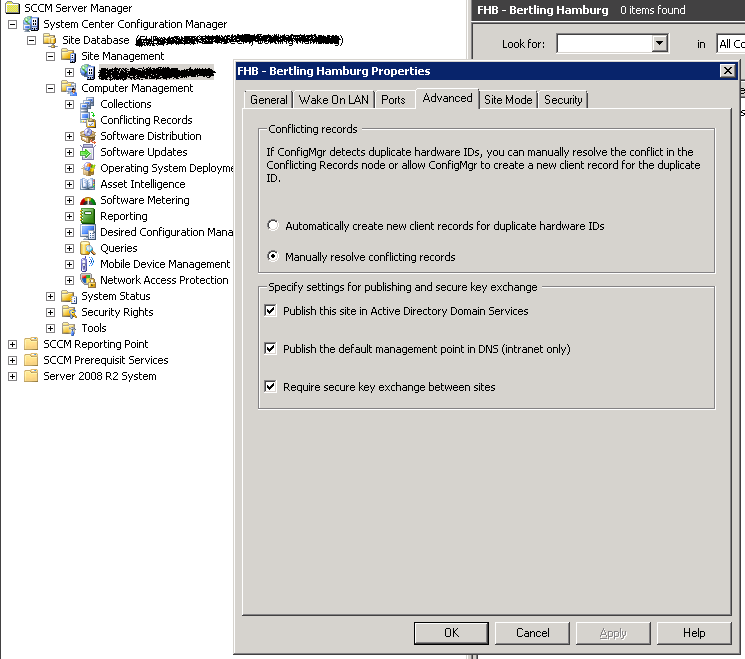The width and height of the screenshot is (745, 659).
Task: Click the Tools folder icon
Action: tap(69, 328)
